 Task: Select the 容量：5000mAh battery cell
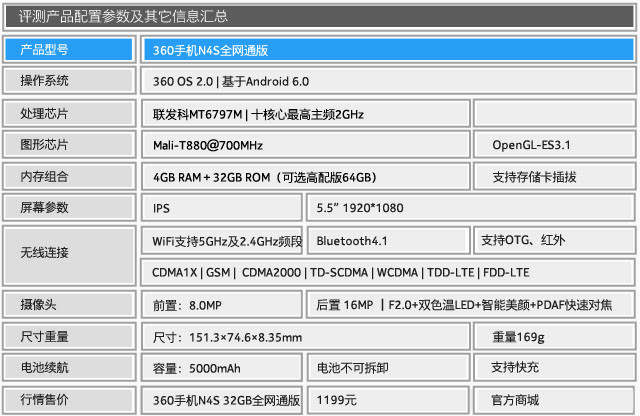point(221,368)
